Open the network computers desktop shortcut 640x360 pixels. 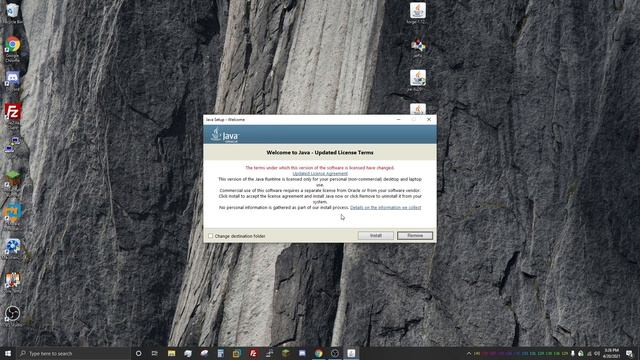pyautogui.click(x=12, y=144)
